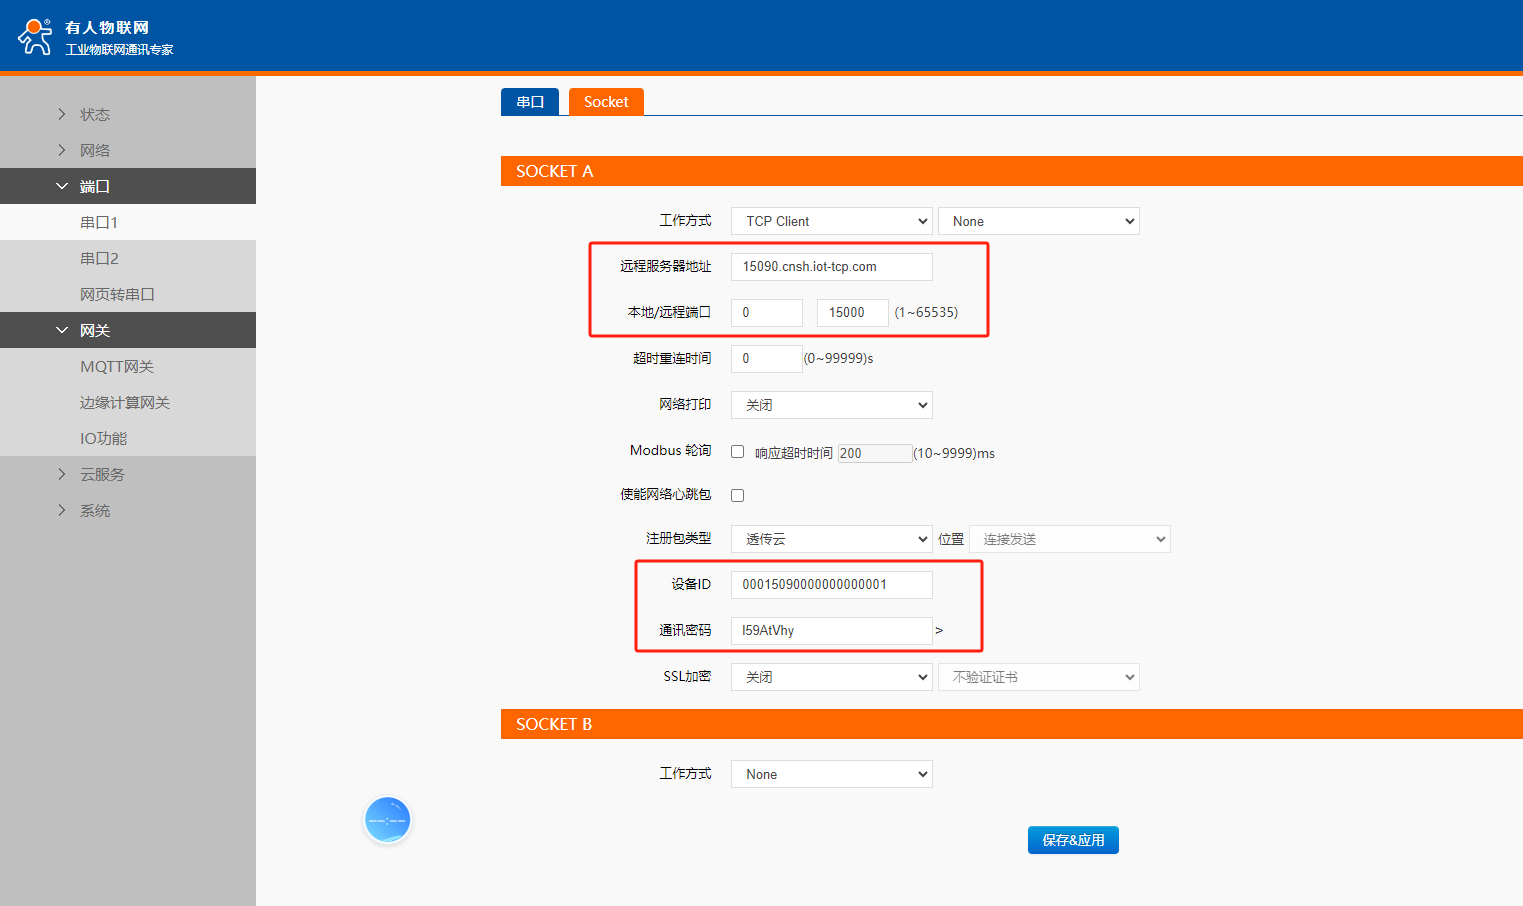Open the TCP Client work mode dropdown

tap(831, 221)
